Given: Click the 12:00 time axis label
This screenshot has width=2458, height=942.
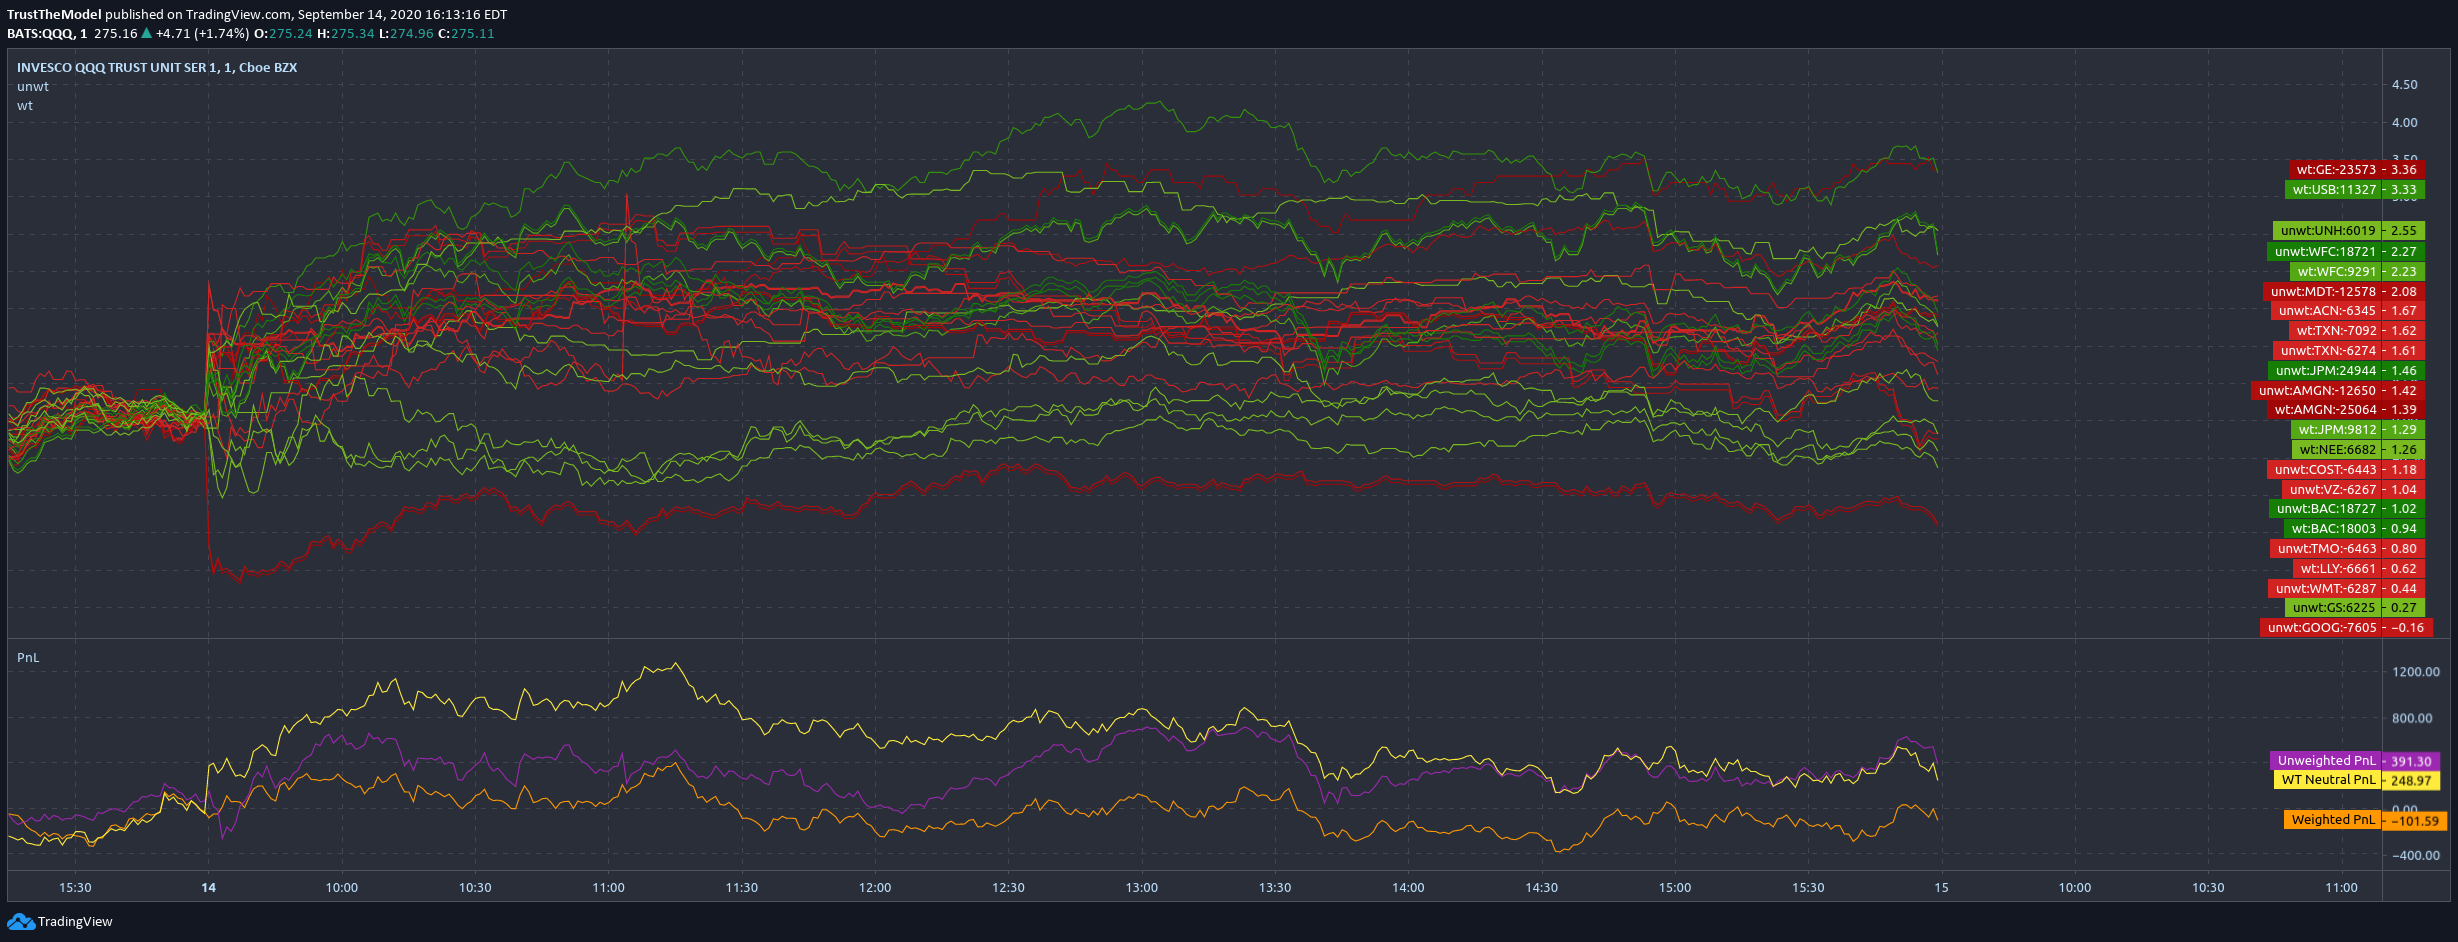Looking at the screenshot, I should [875, 887].
